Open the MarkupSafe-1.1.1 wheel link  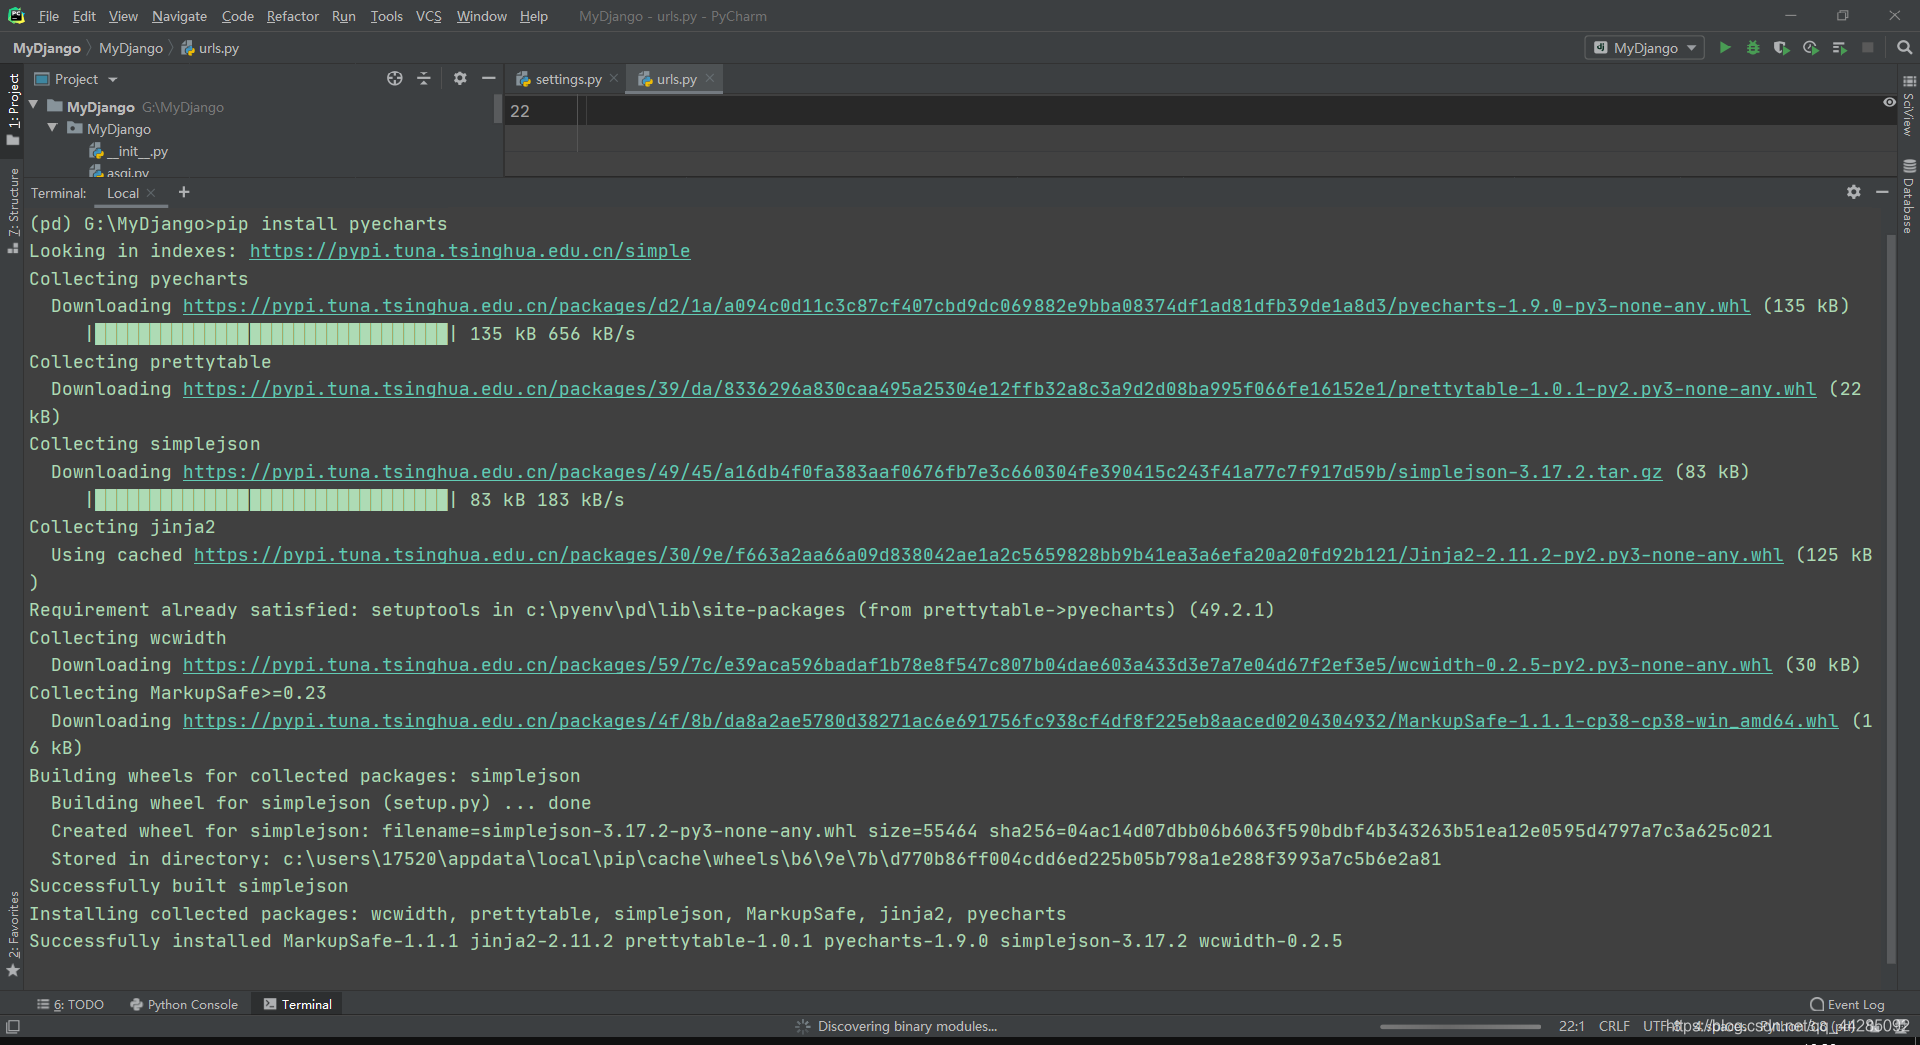click(1010, 721)
